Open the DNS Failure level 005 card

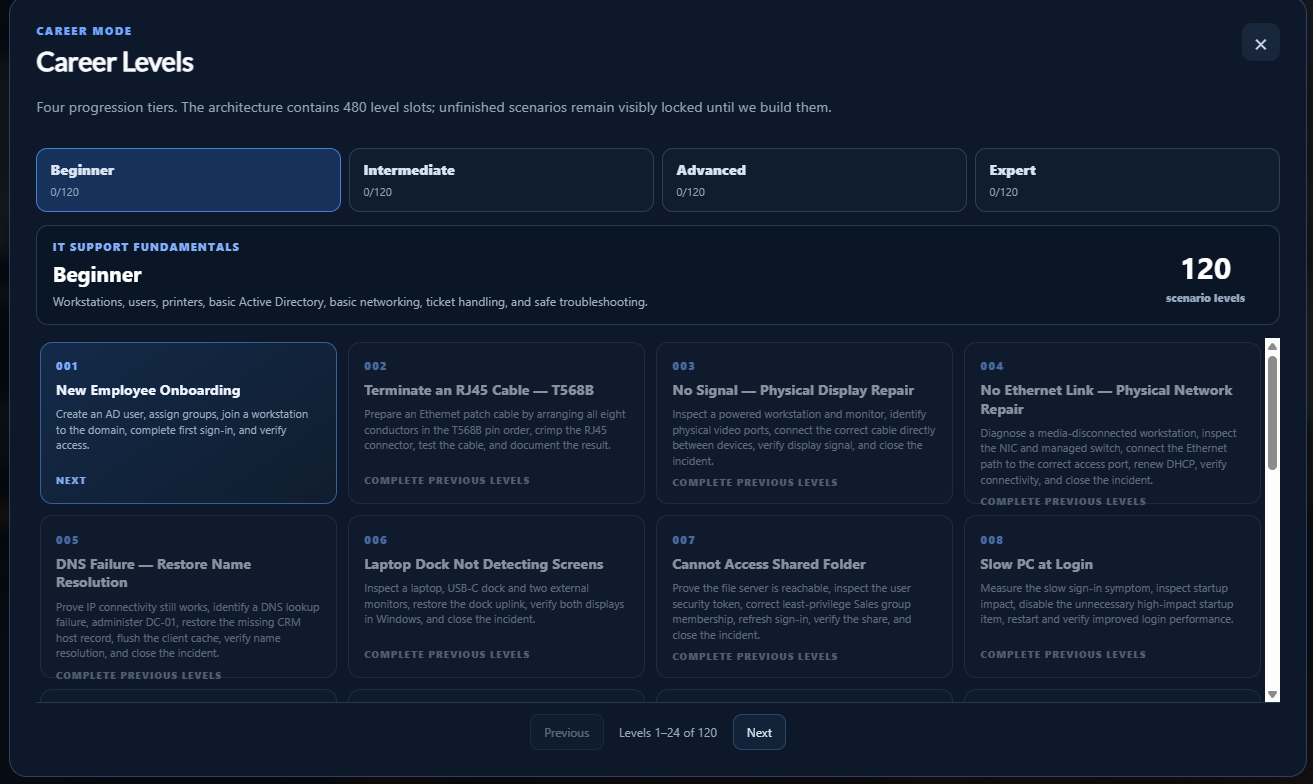[x=188, y=597]
